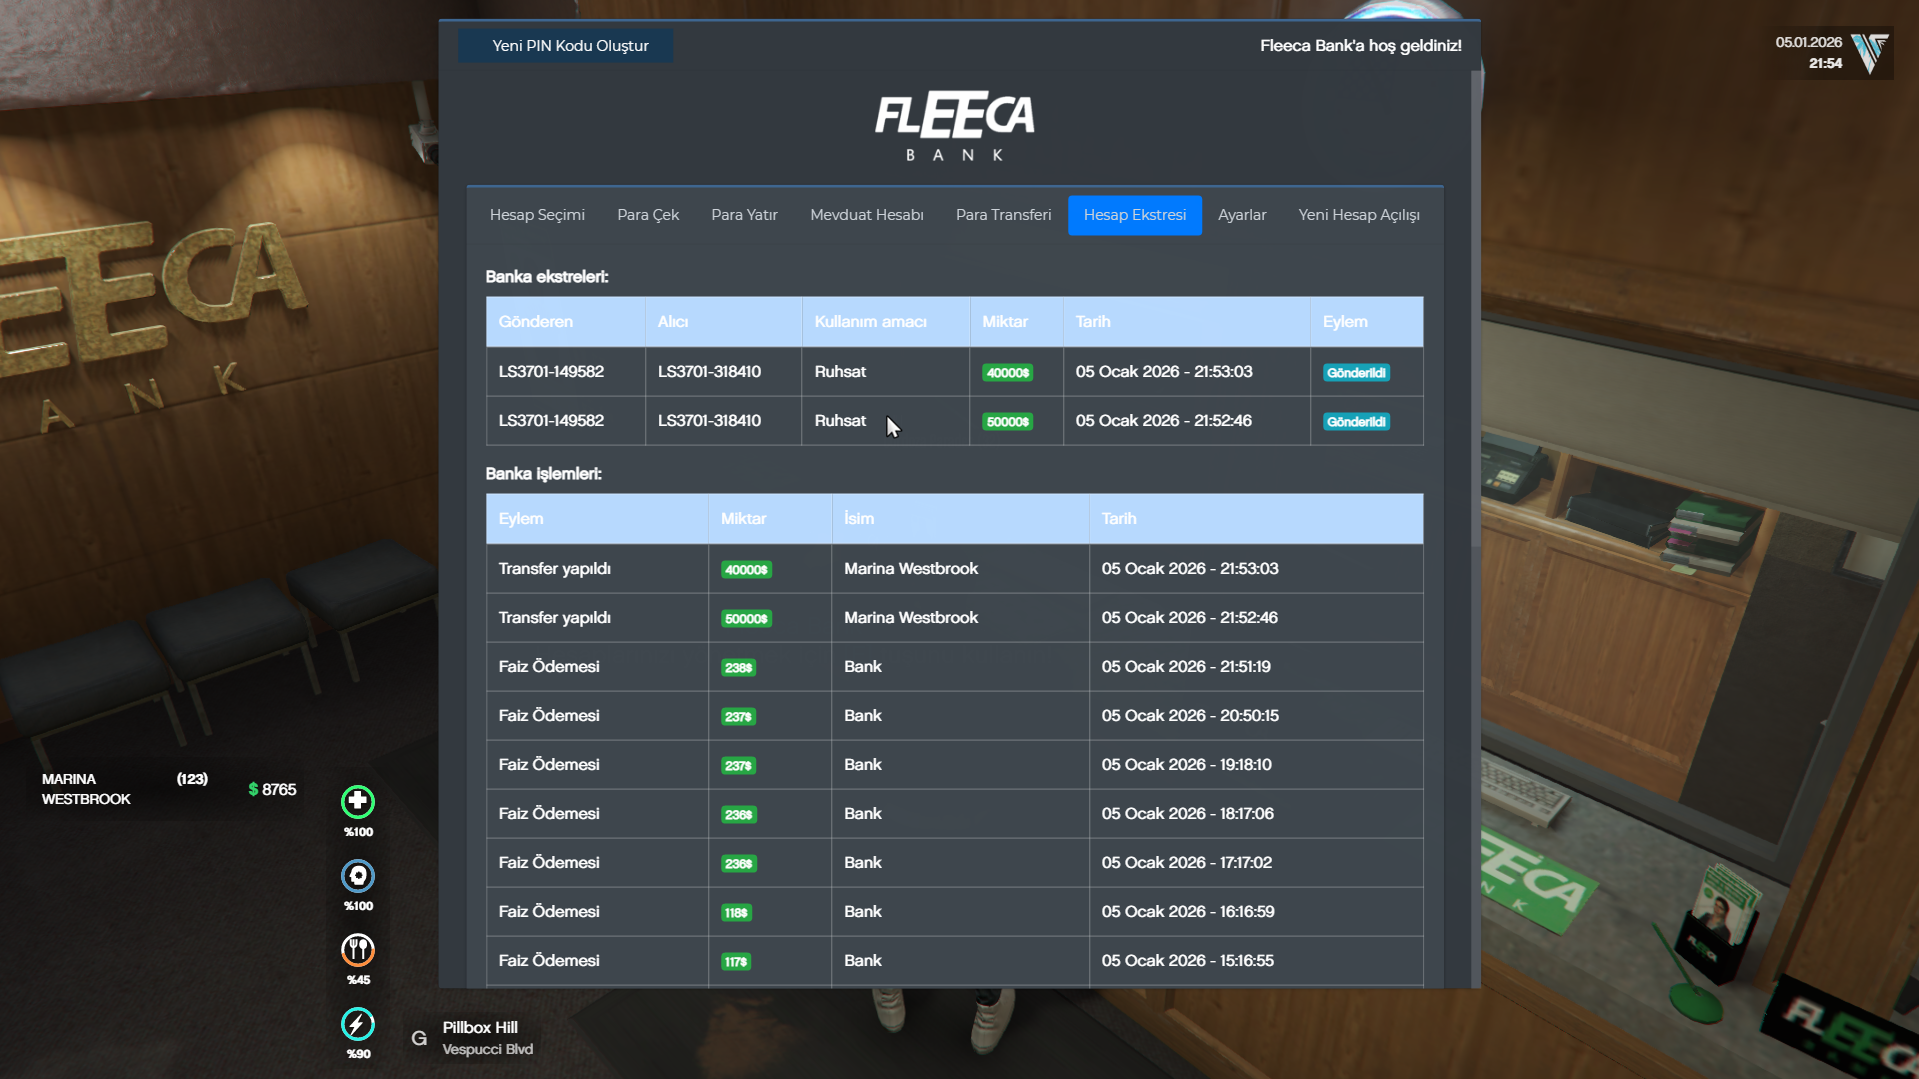Open the Ayarlar settings tab
This screenshot has height=1079, width=1919.
1242,215
